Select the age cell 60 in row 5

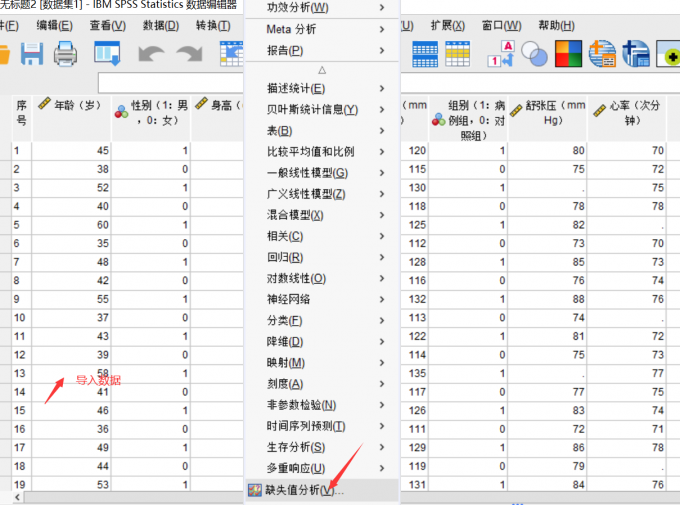[x=71, y=225]
